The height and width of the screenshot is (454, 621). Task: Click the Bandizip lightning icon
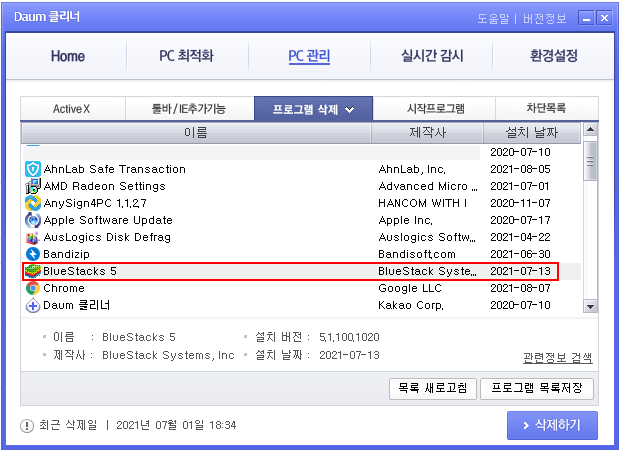pos(32,254)
